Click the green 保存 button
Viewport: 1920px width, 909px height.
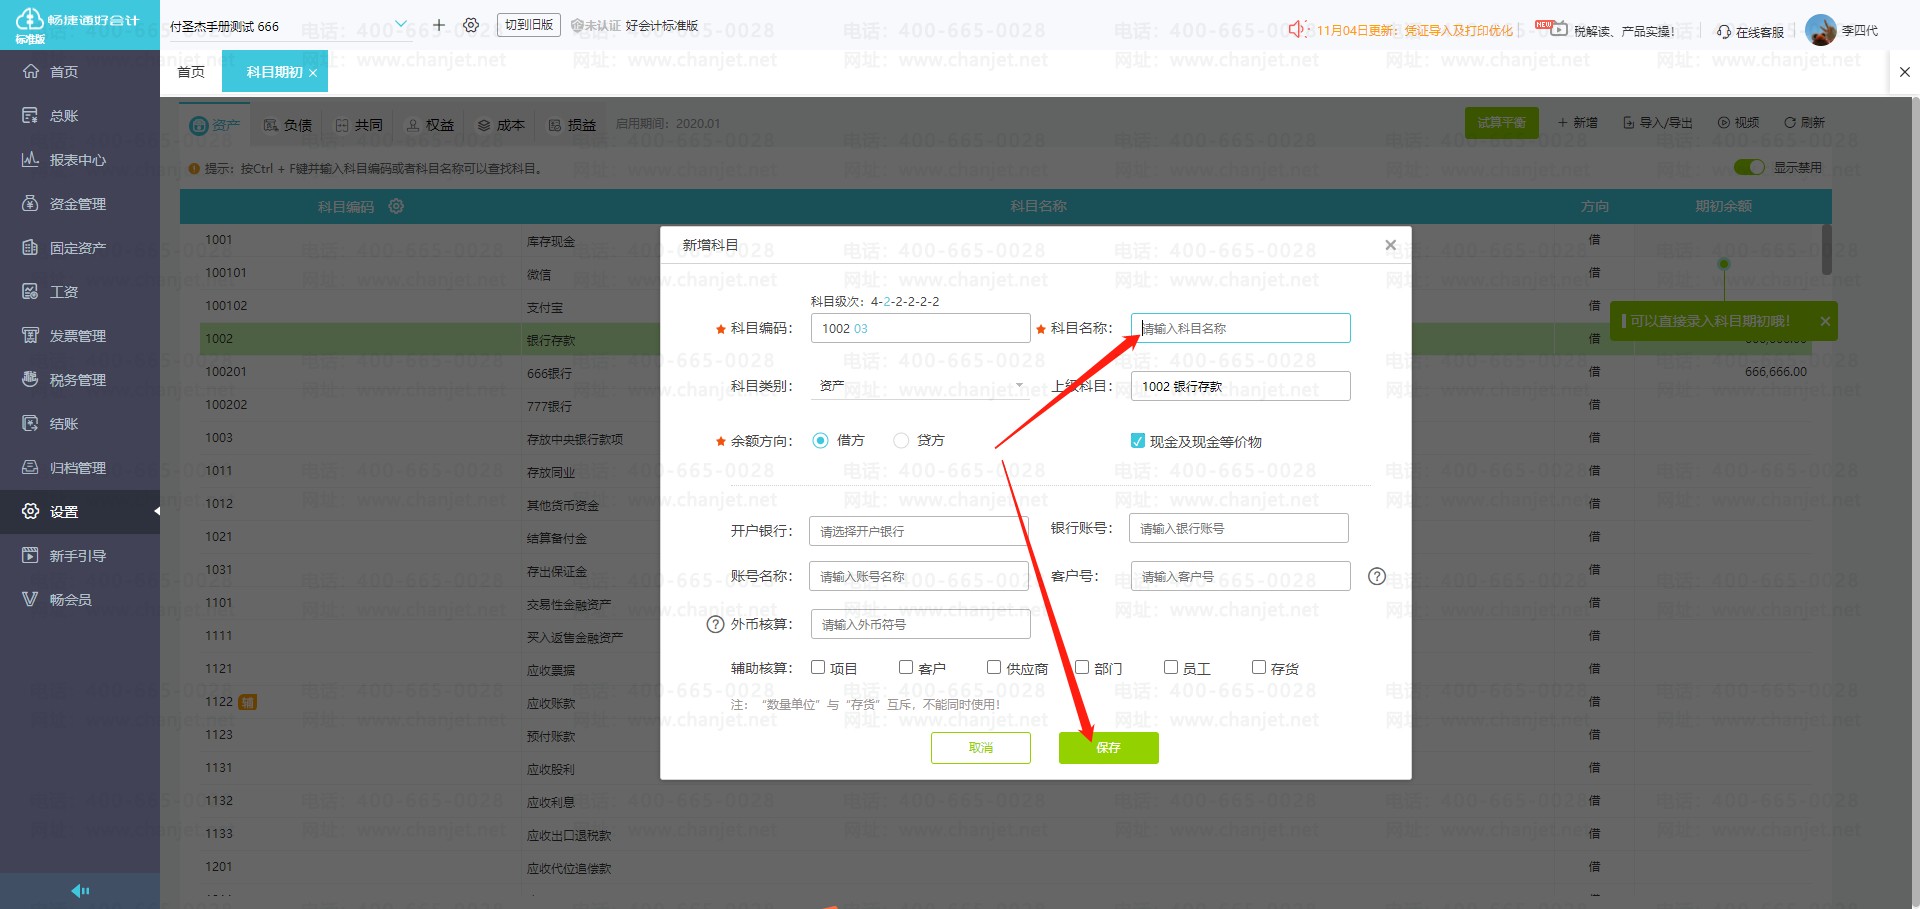click(1108, 747)
